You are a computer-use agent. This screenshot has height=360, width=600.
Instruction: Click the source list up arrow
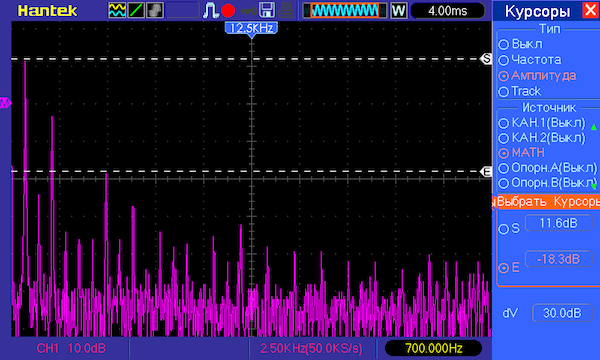(x=593, y=127)
